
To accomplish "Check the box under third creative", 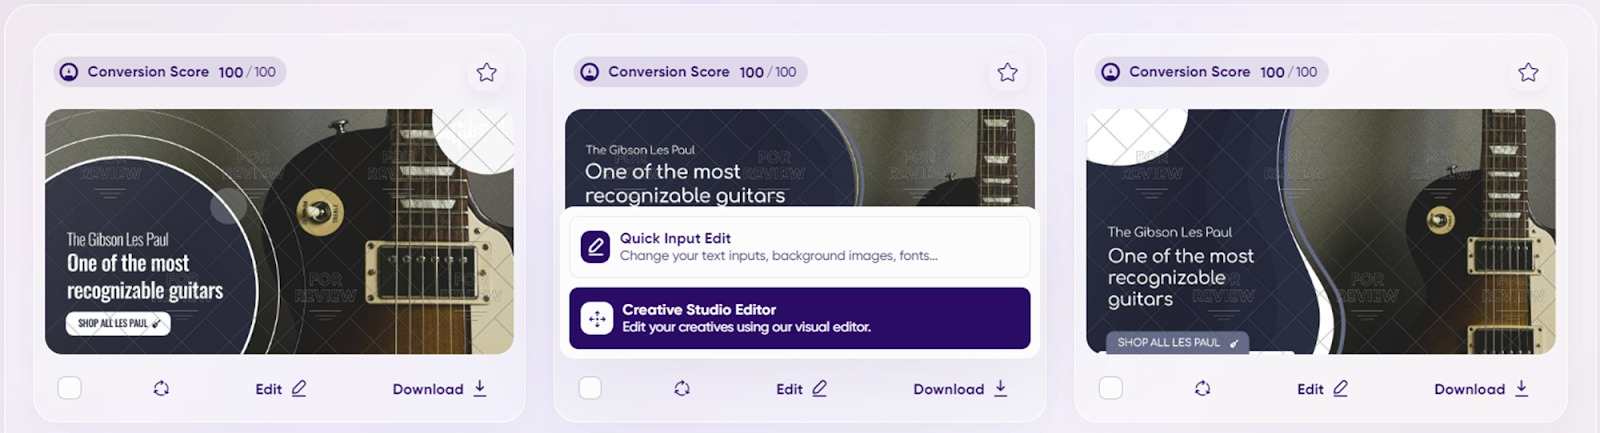I will coord(1111,388).
